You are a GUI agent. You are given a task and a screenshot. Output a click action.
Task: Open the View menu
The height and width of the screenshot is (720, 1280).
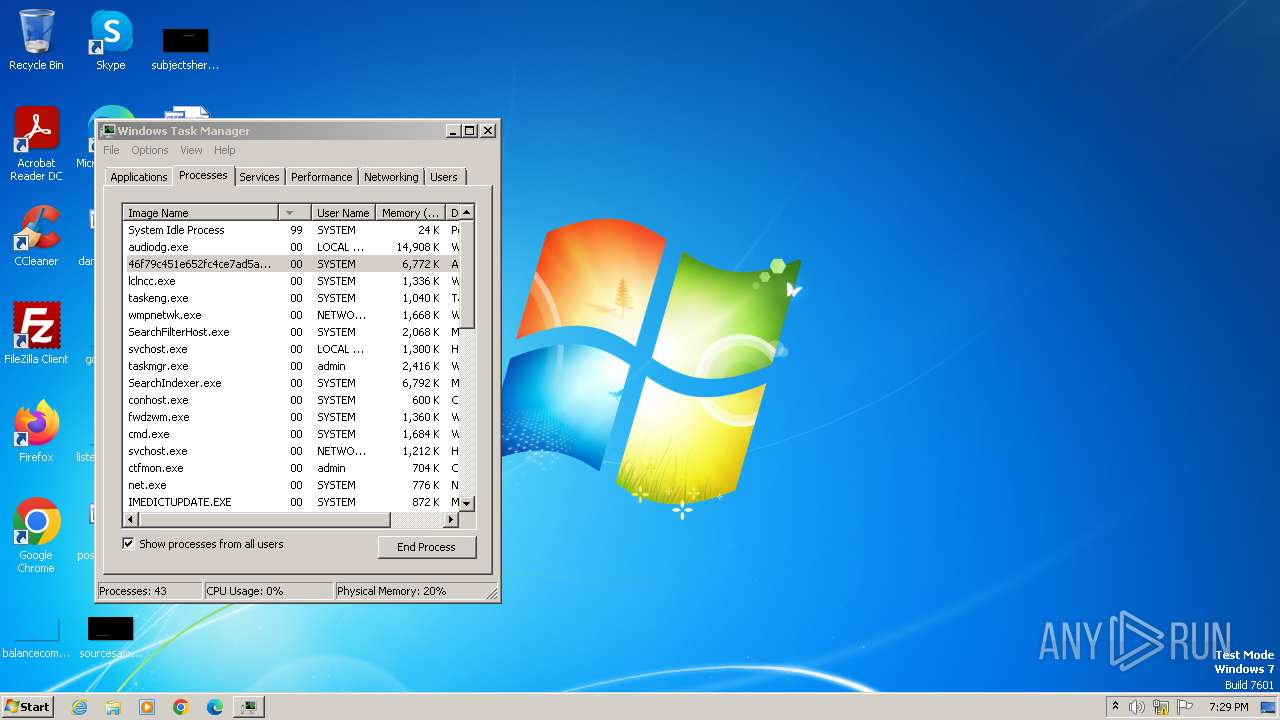[191, 150]
